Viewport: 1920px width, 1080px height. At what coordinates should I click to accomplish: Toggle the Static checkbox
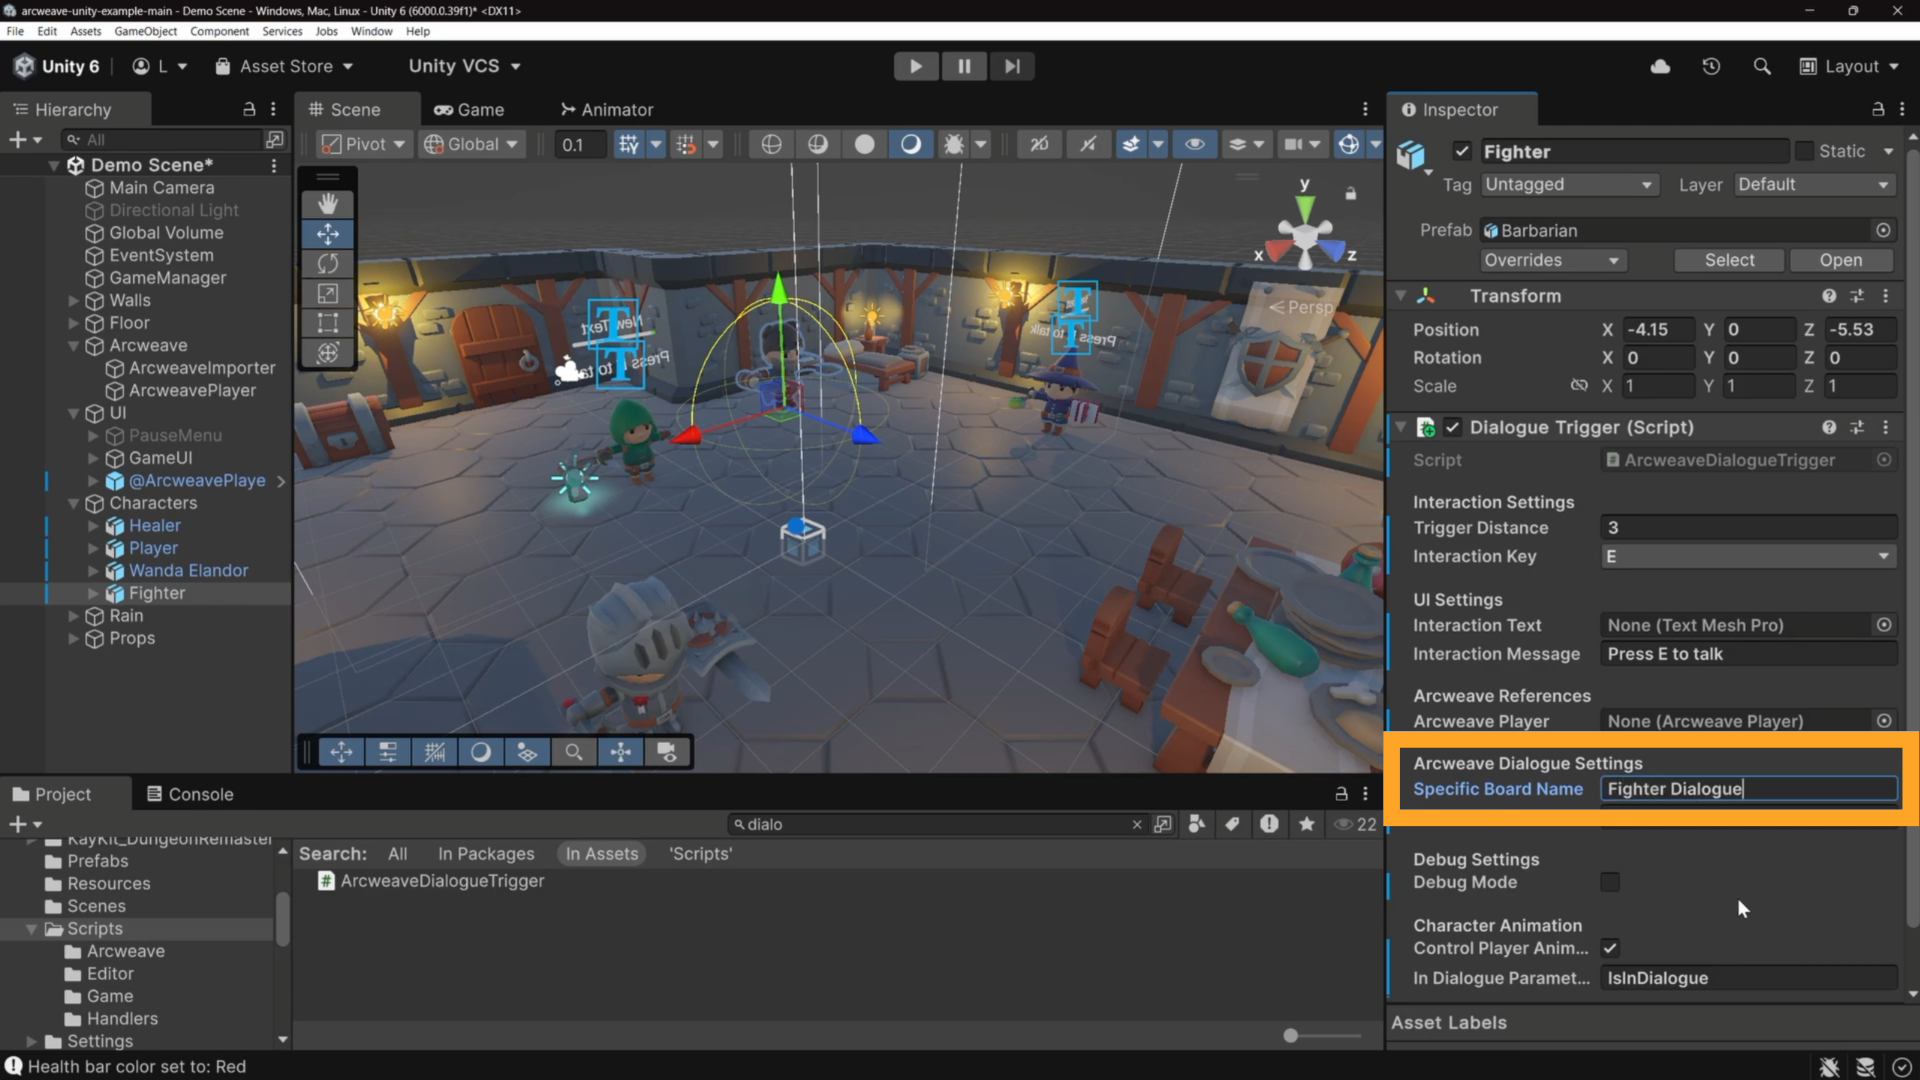(x=1804, y=151)
